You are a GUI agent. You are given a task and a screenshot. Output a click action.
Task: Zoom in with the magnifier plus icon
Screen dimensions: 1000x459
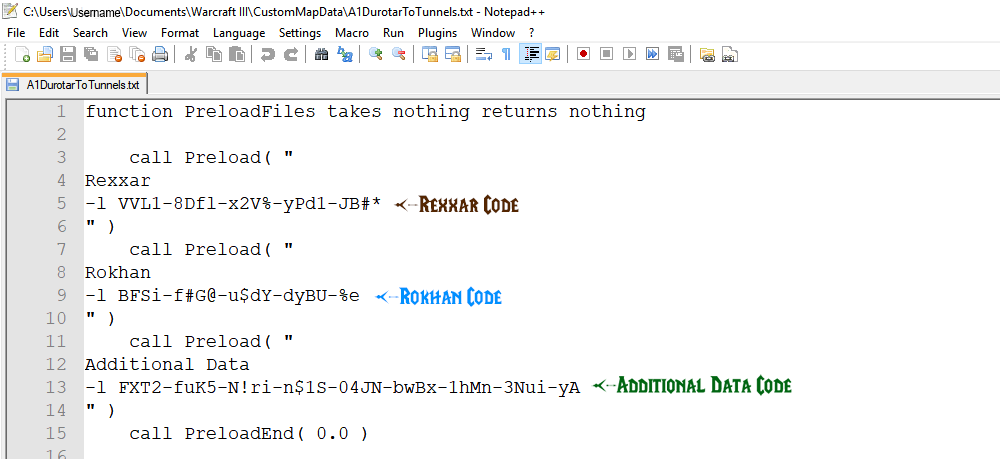coord(376,55)
